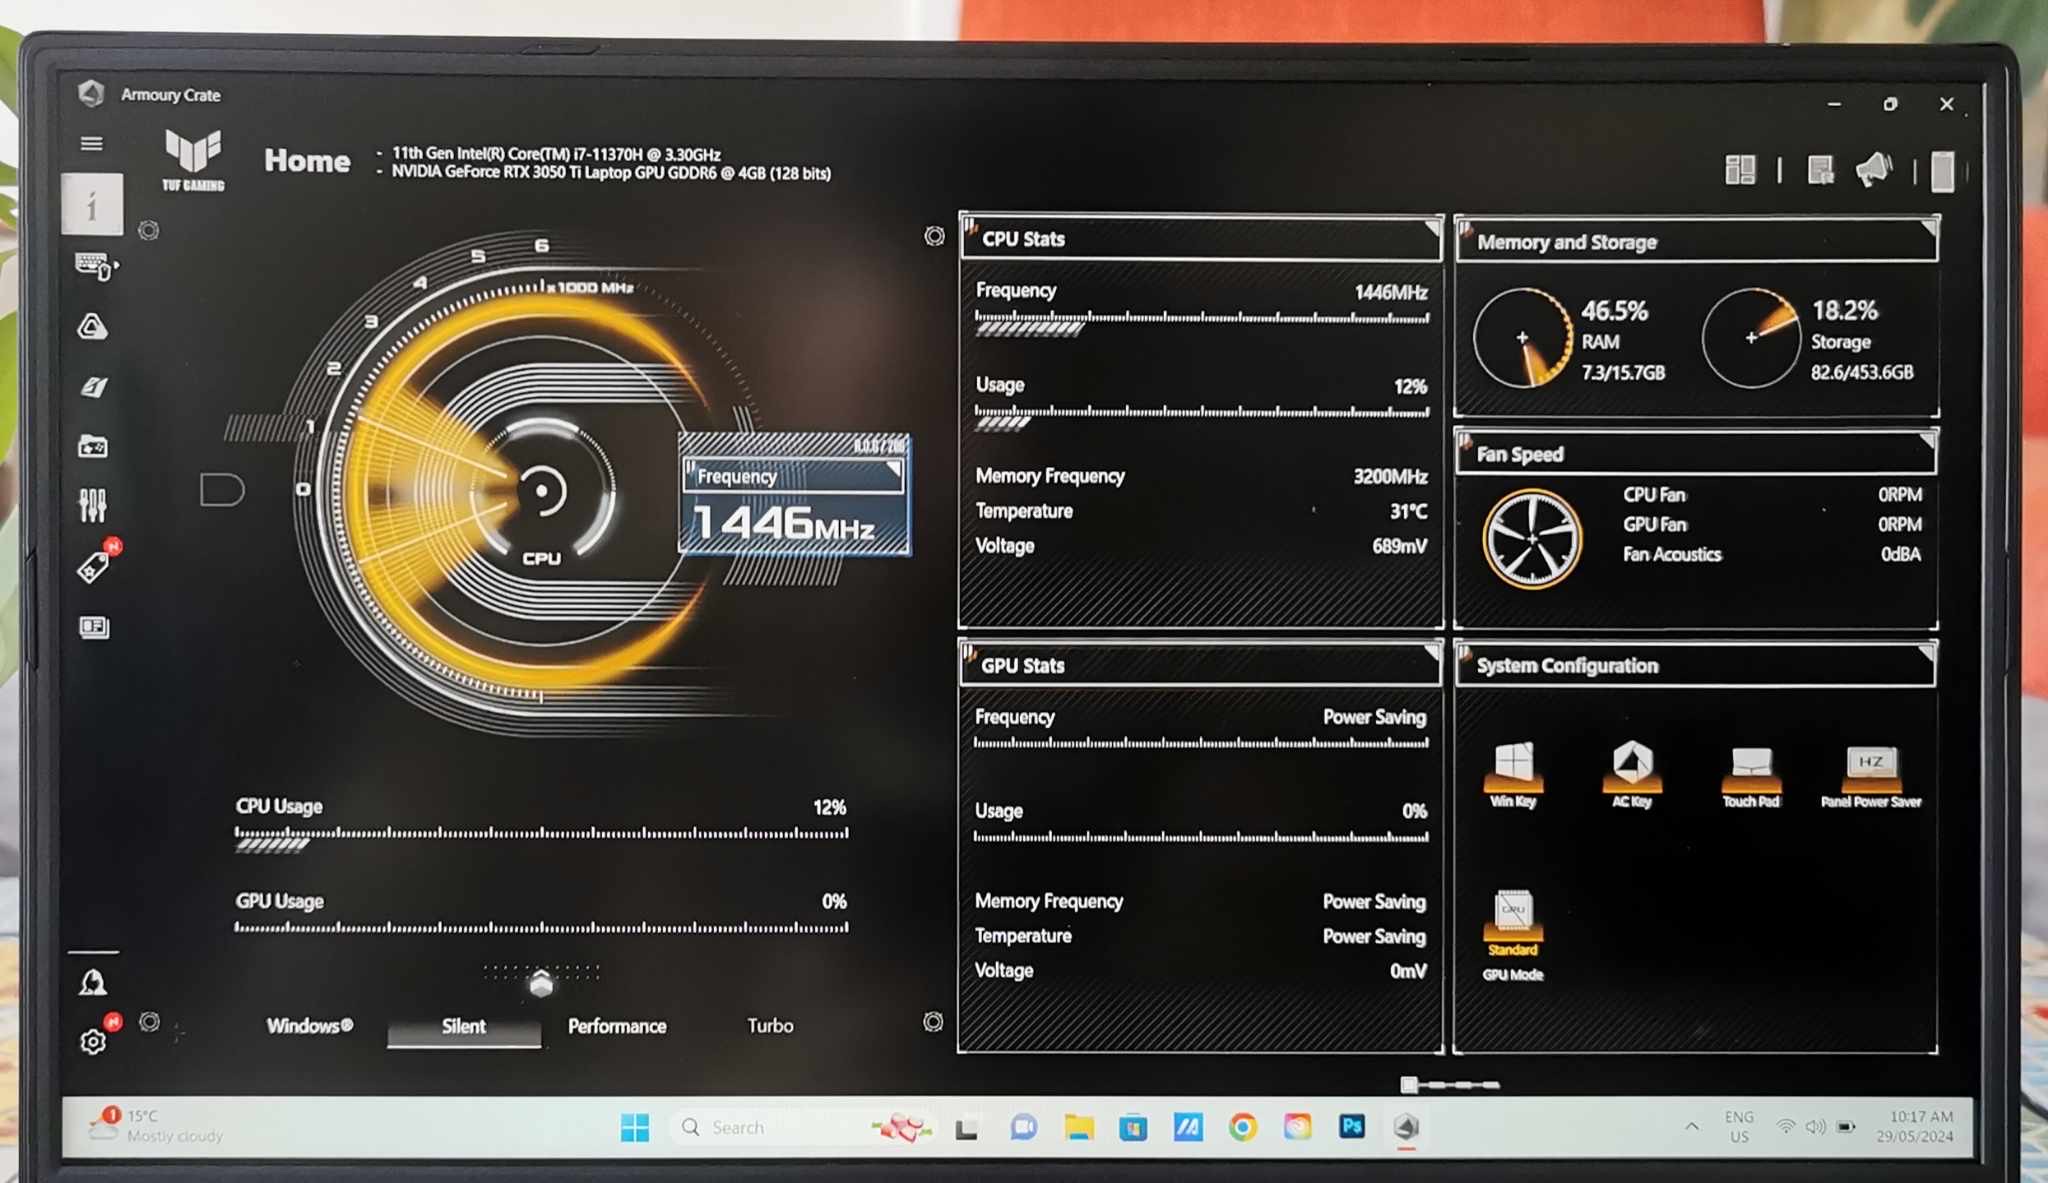Click the CPU Fan 0RPM row
The image size is (2048, 1183).
[x=1771, y=495]
